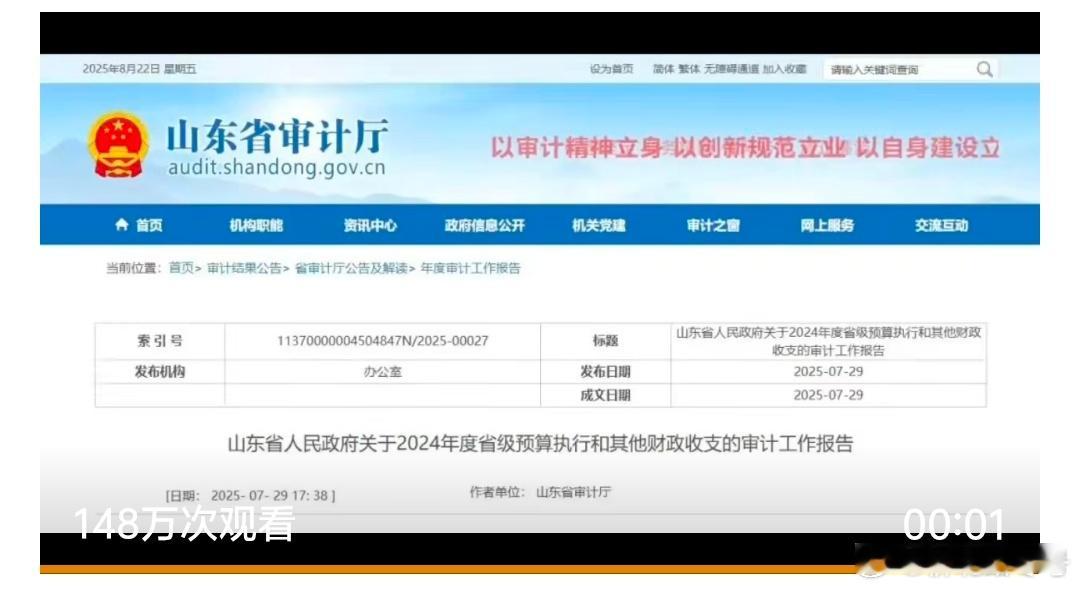Image resolution: width=1080 pixels, height=589 pixels.
Task: Click the 首页 breadcrumb link
Action: (x=181, y=268)
